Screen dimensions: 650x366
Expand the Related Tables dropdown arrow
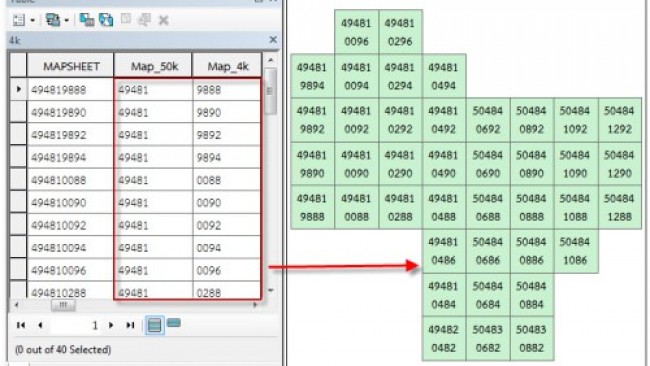66,20
